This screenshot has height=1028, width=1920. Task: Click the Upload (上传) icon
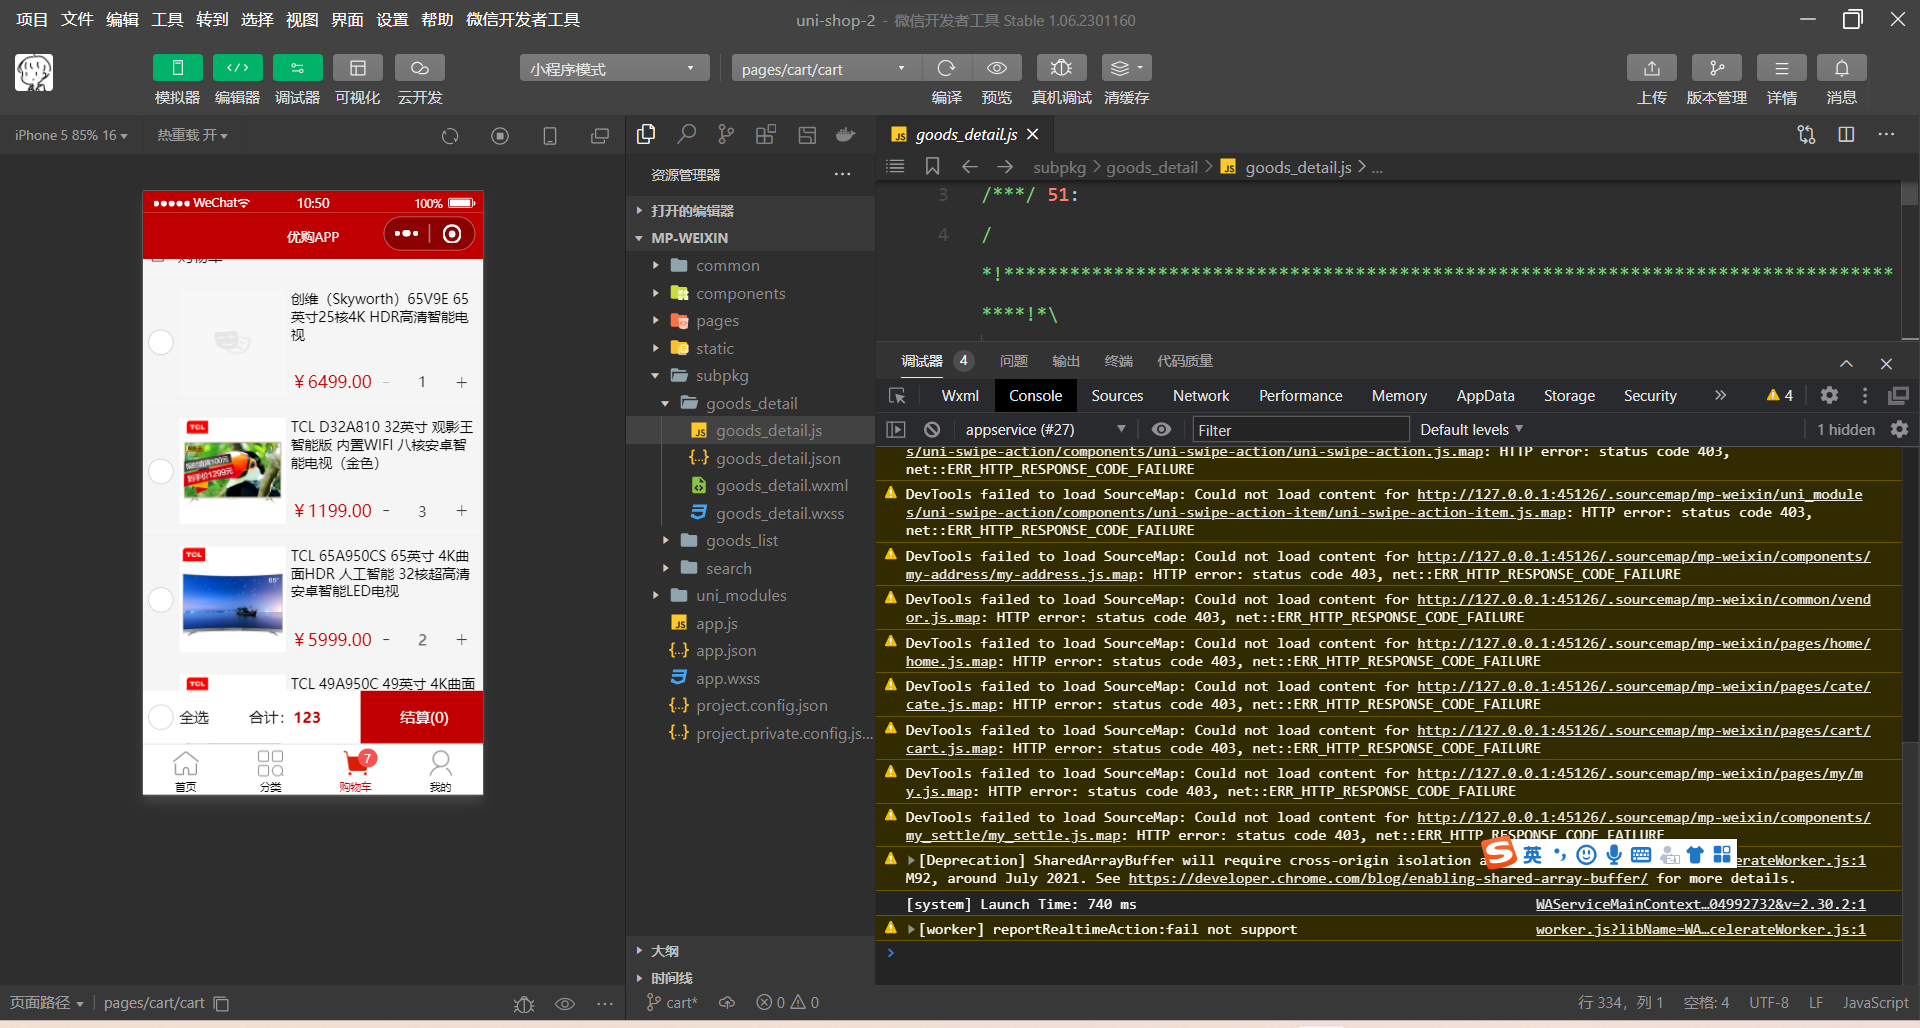click(x=1652, y=68)
